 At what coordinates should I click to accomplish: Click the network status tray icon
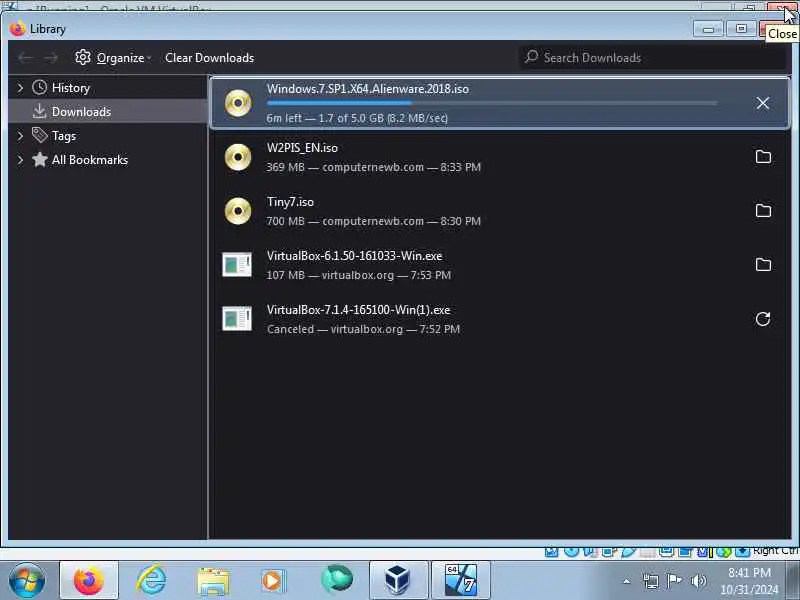coord(651,581)
